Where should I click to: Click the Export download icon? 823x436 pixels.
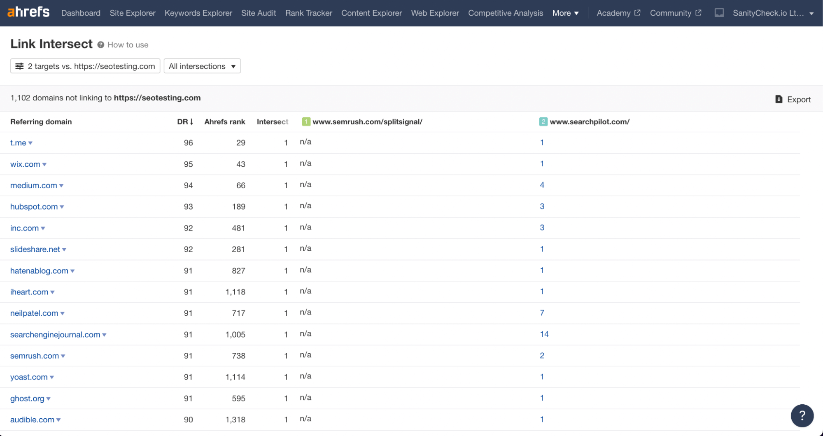click(x=779, y=99)
